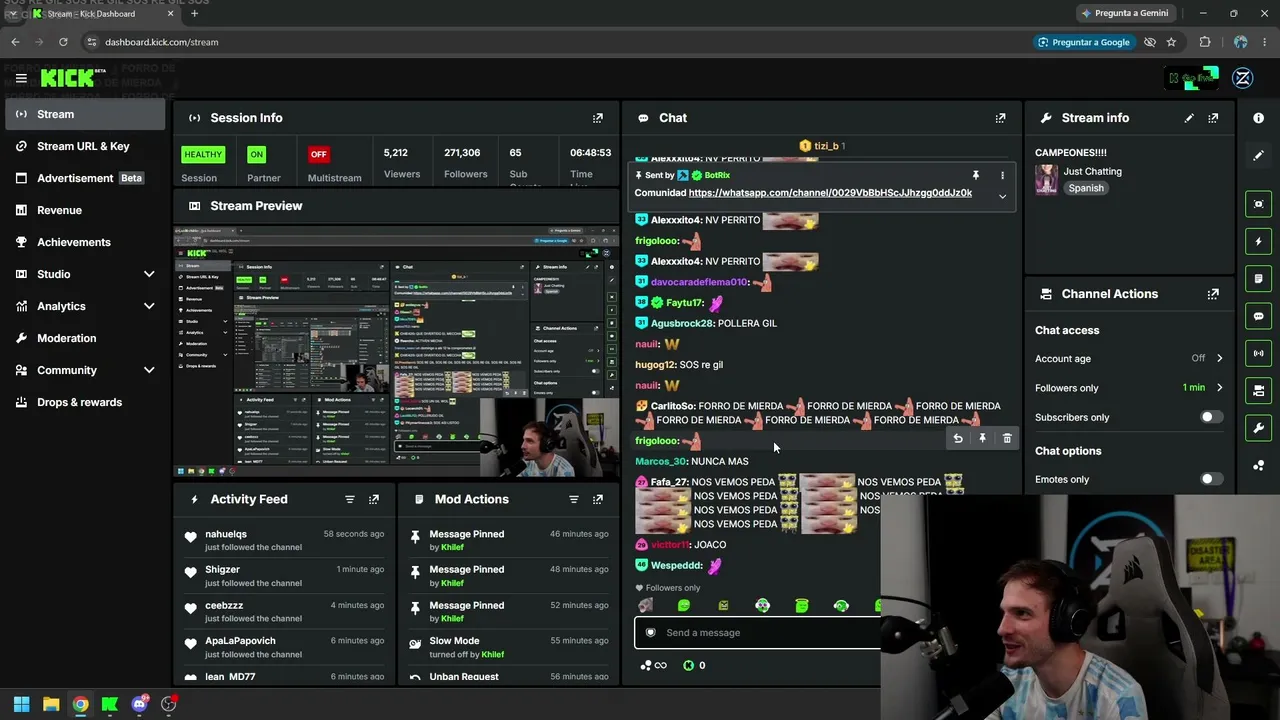Screen dimensions: 1280x720
Task: Expand the Analytics sidebar section
Action: point(149,306)
